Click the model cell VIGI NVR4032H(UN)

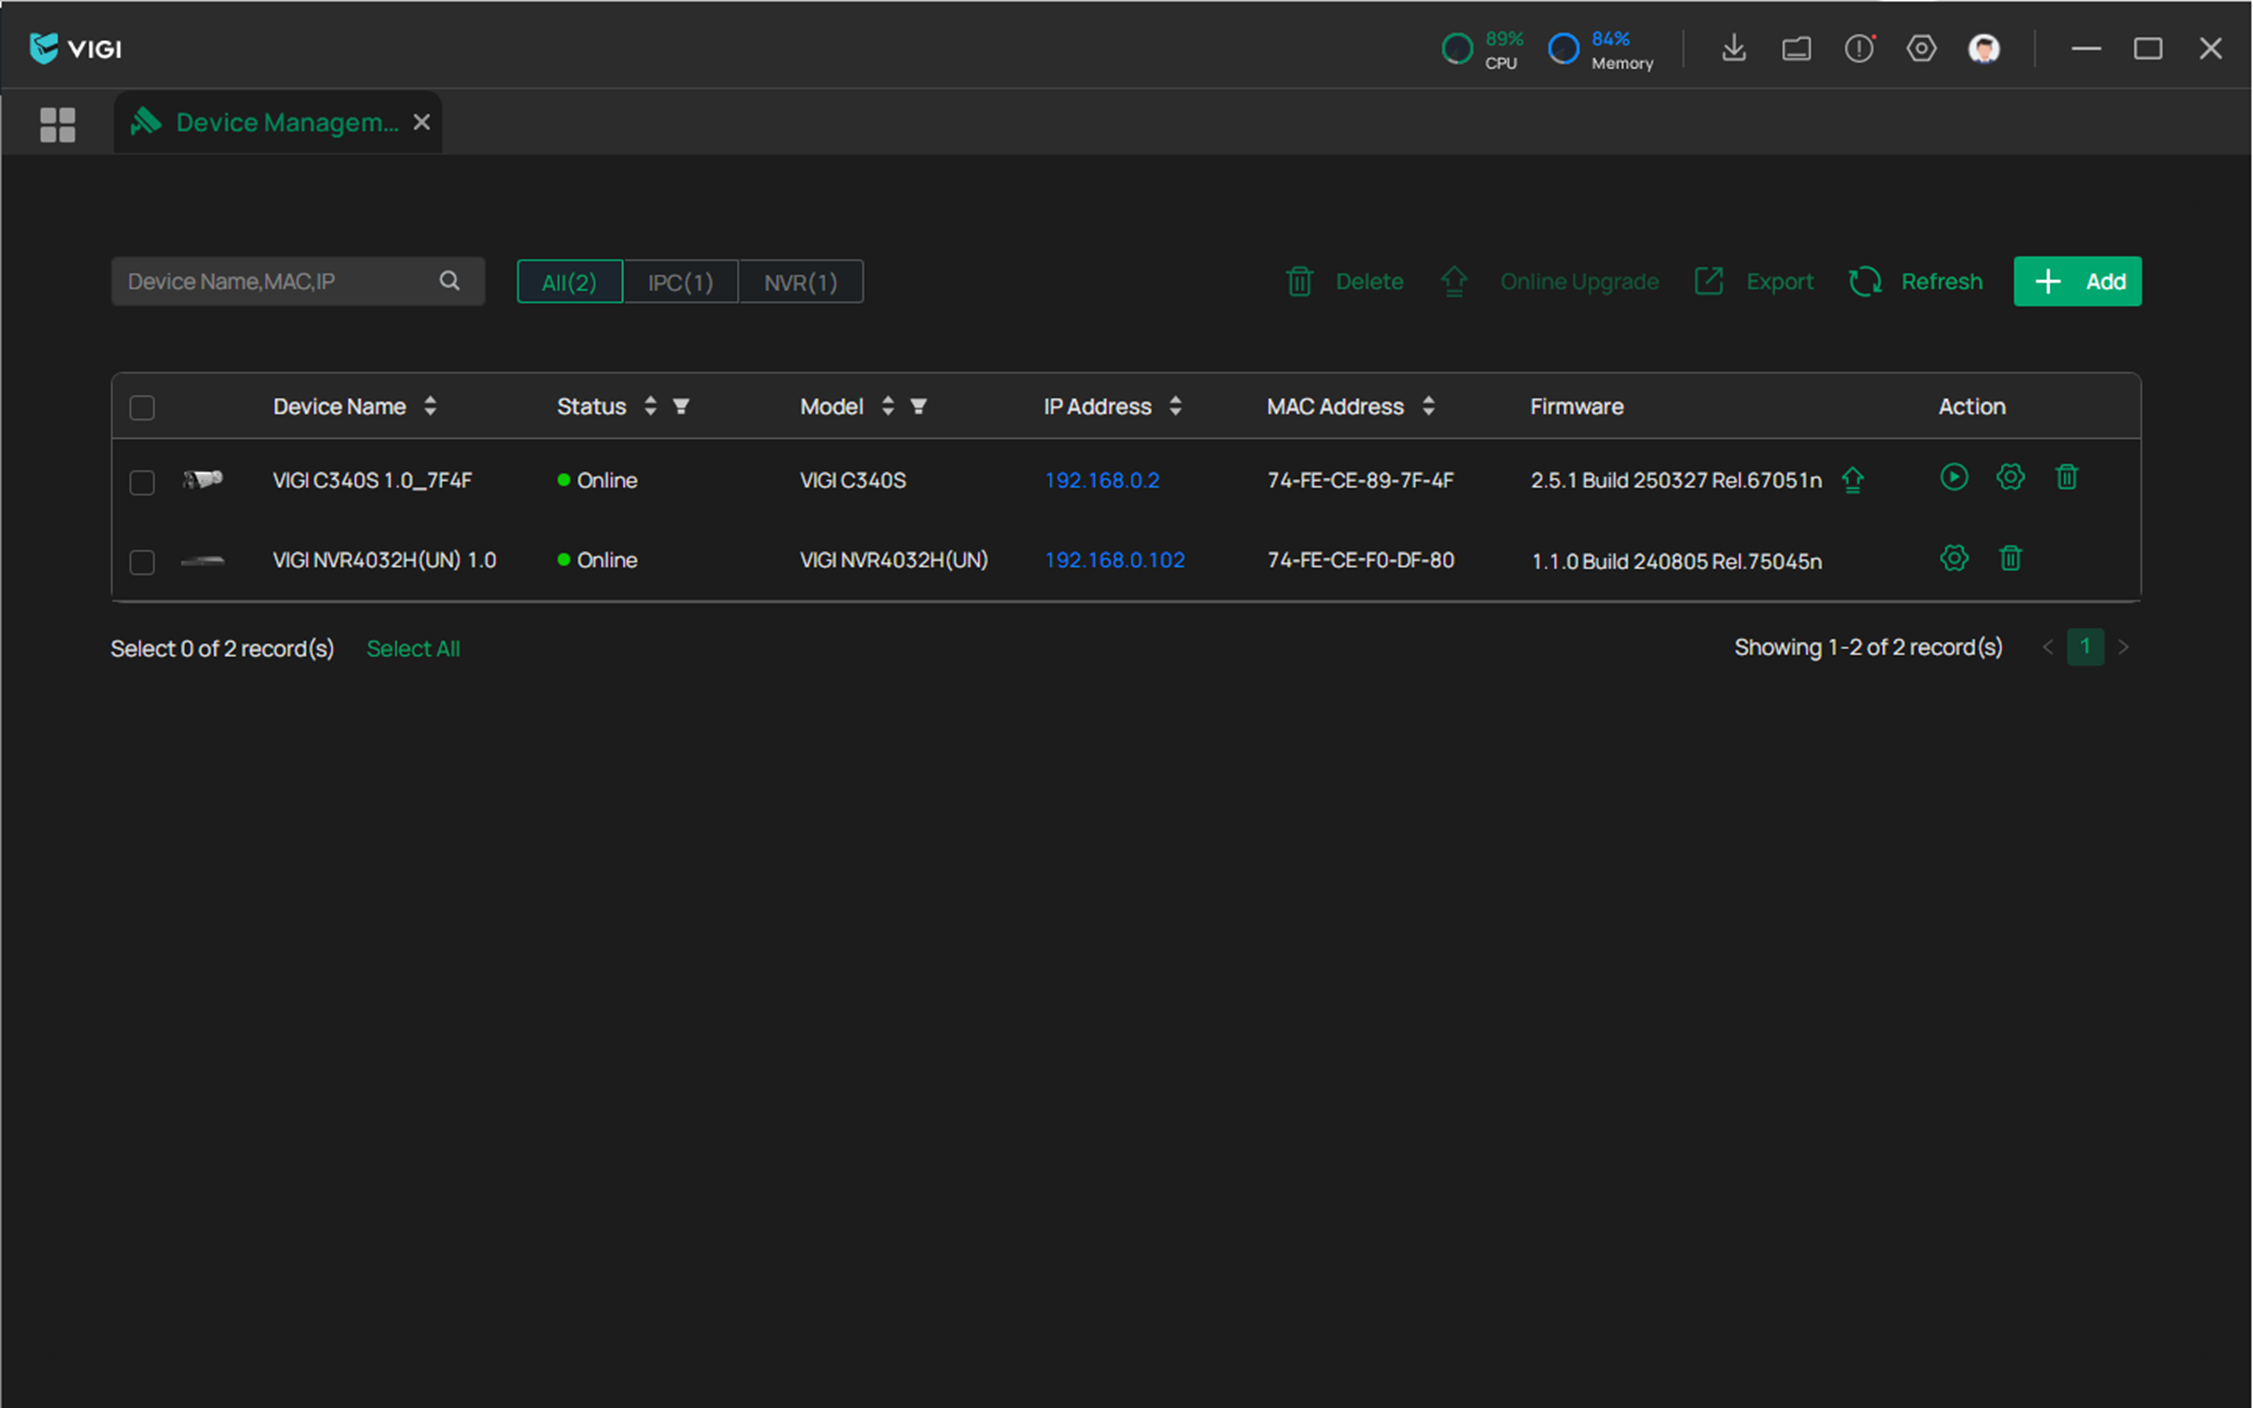point(893,560)
